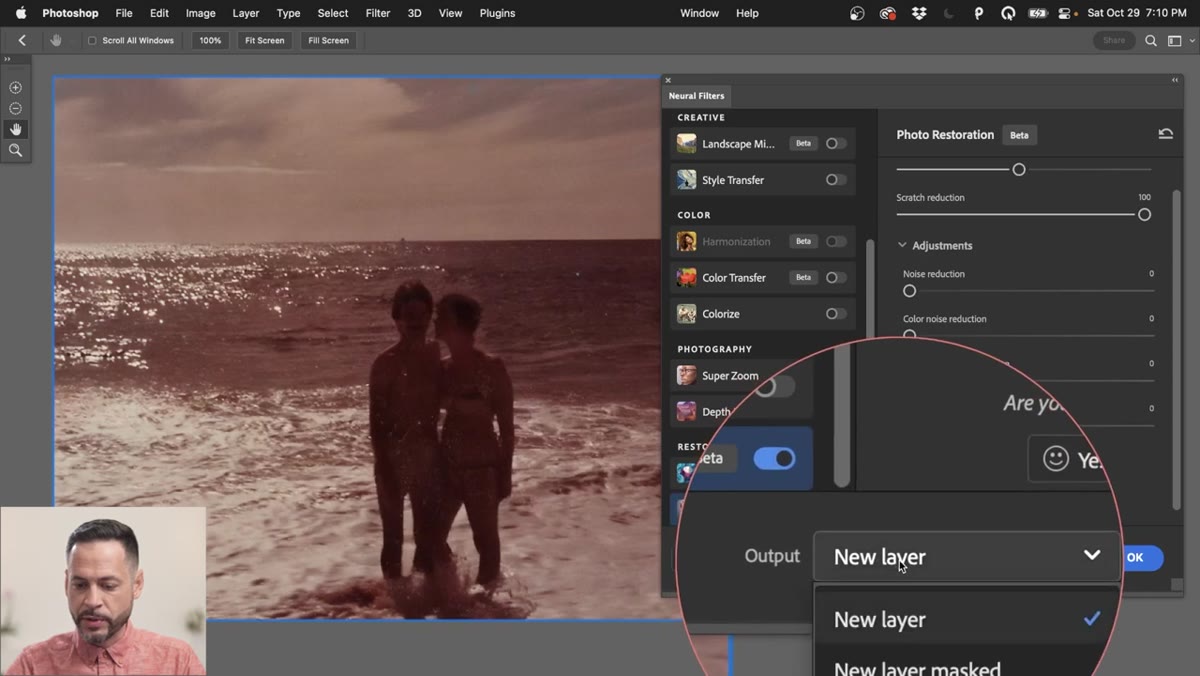Viewport: 1200px width, 676px height.
Task: Select the Add to selection tool
Action: (15, 88)
